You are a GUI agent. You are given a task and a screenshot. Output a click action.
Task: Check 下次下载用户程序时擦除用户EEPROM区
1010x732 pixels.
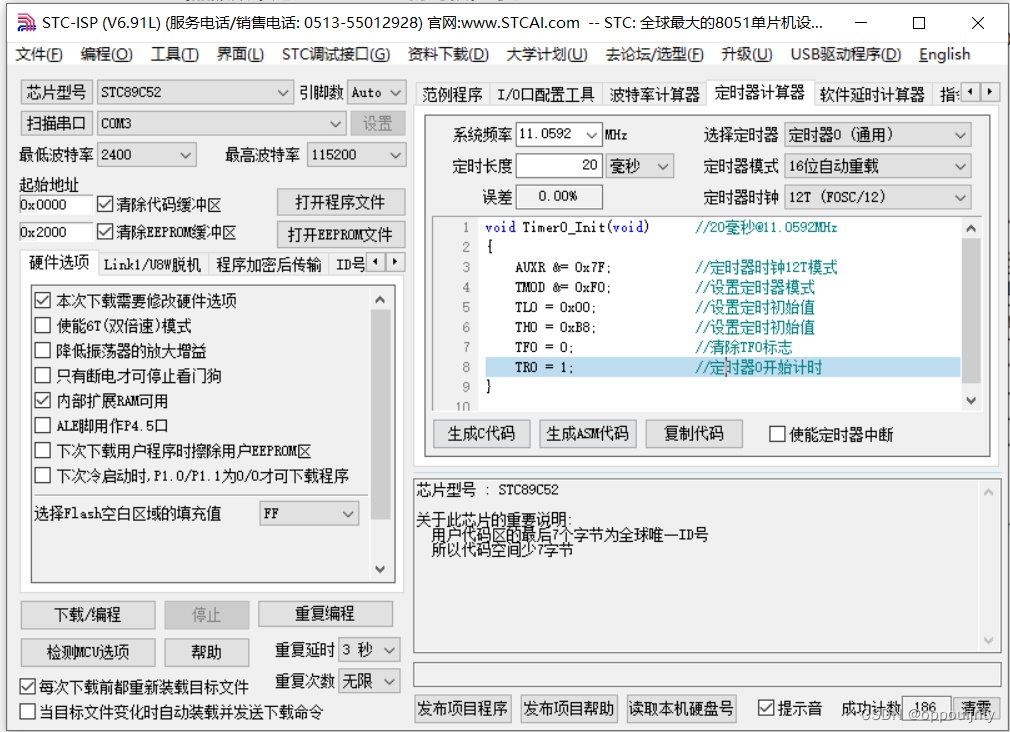point(43,450)
